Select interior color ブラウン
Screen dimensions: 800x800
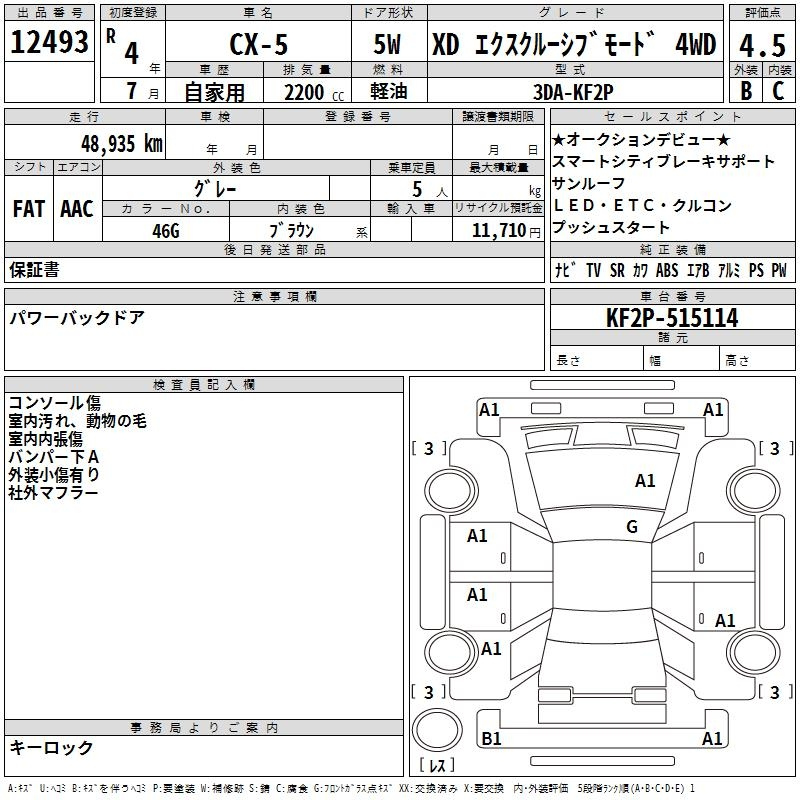point(291,231)
